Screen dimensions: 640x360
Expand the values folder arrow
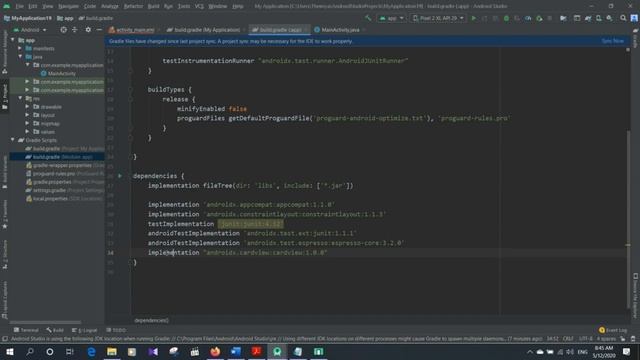click(x=27, y=131)
